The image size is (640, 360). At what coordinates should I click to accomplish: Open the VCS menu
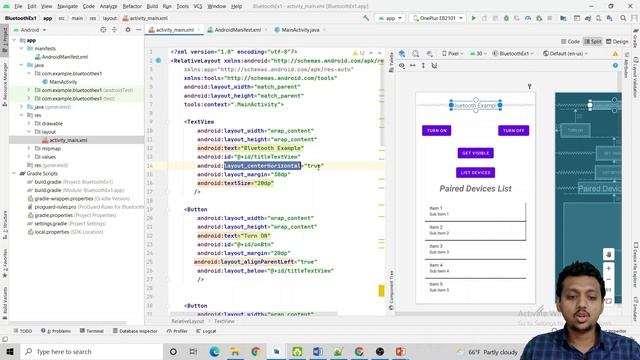[x=198, y=6]
